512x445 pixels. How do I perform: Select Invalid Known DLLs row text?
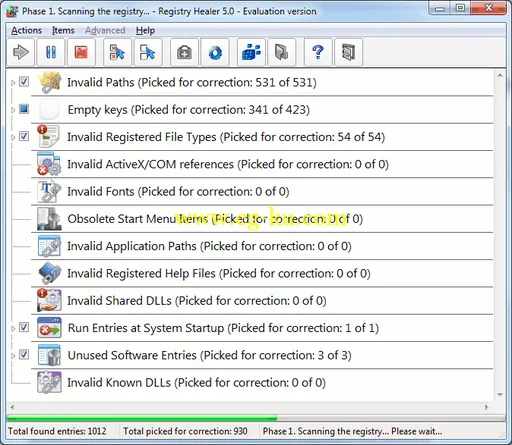196,383
